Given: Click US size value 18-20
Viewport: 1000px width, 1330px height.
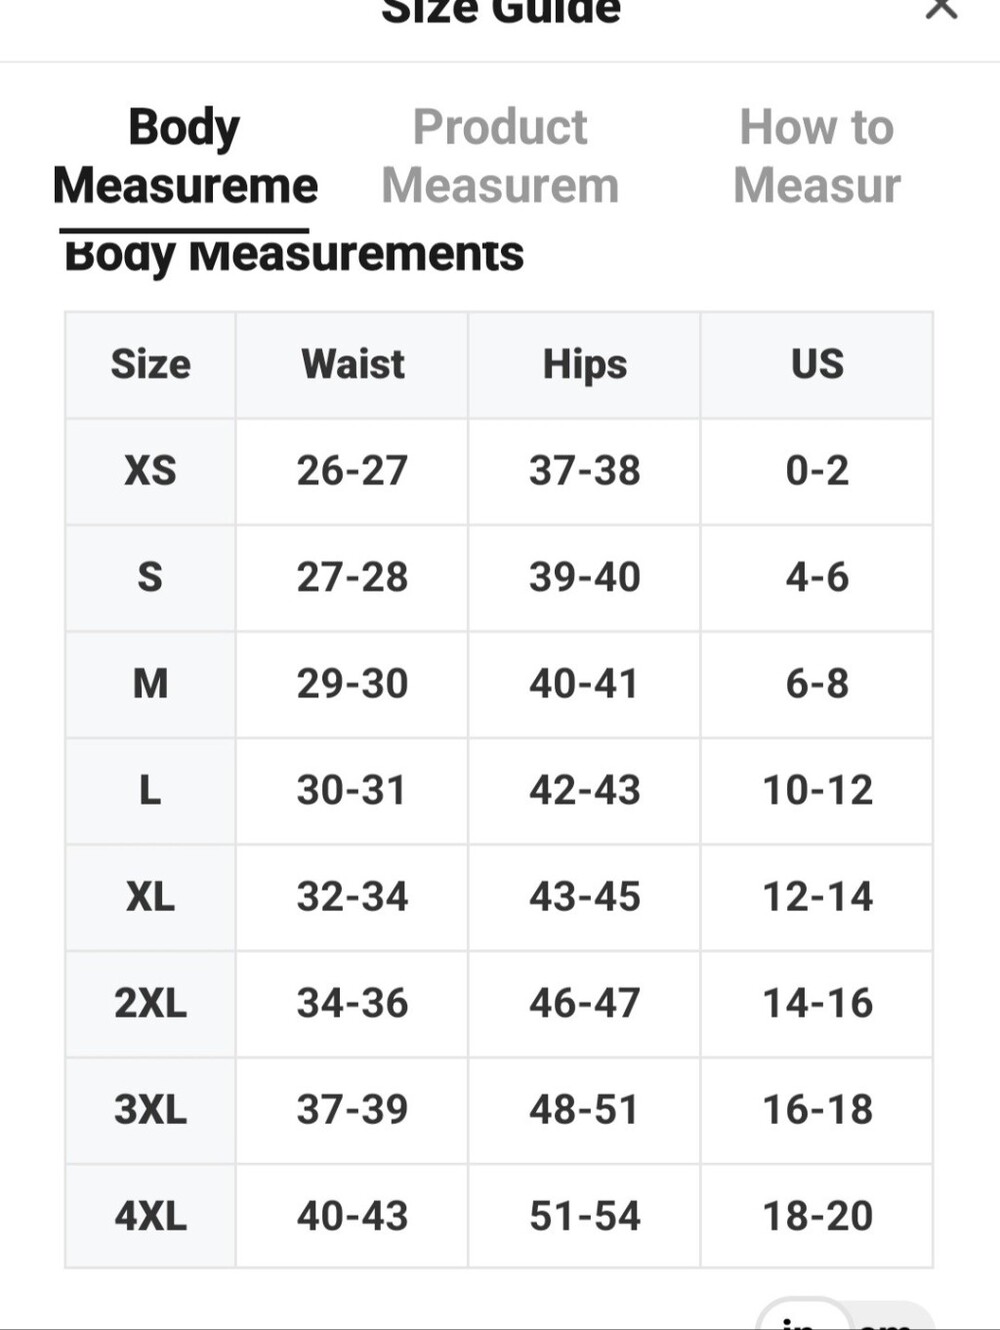Looking at the screenshot, I should [817, 1216].
